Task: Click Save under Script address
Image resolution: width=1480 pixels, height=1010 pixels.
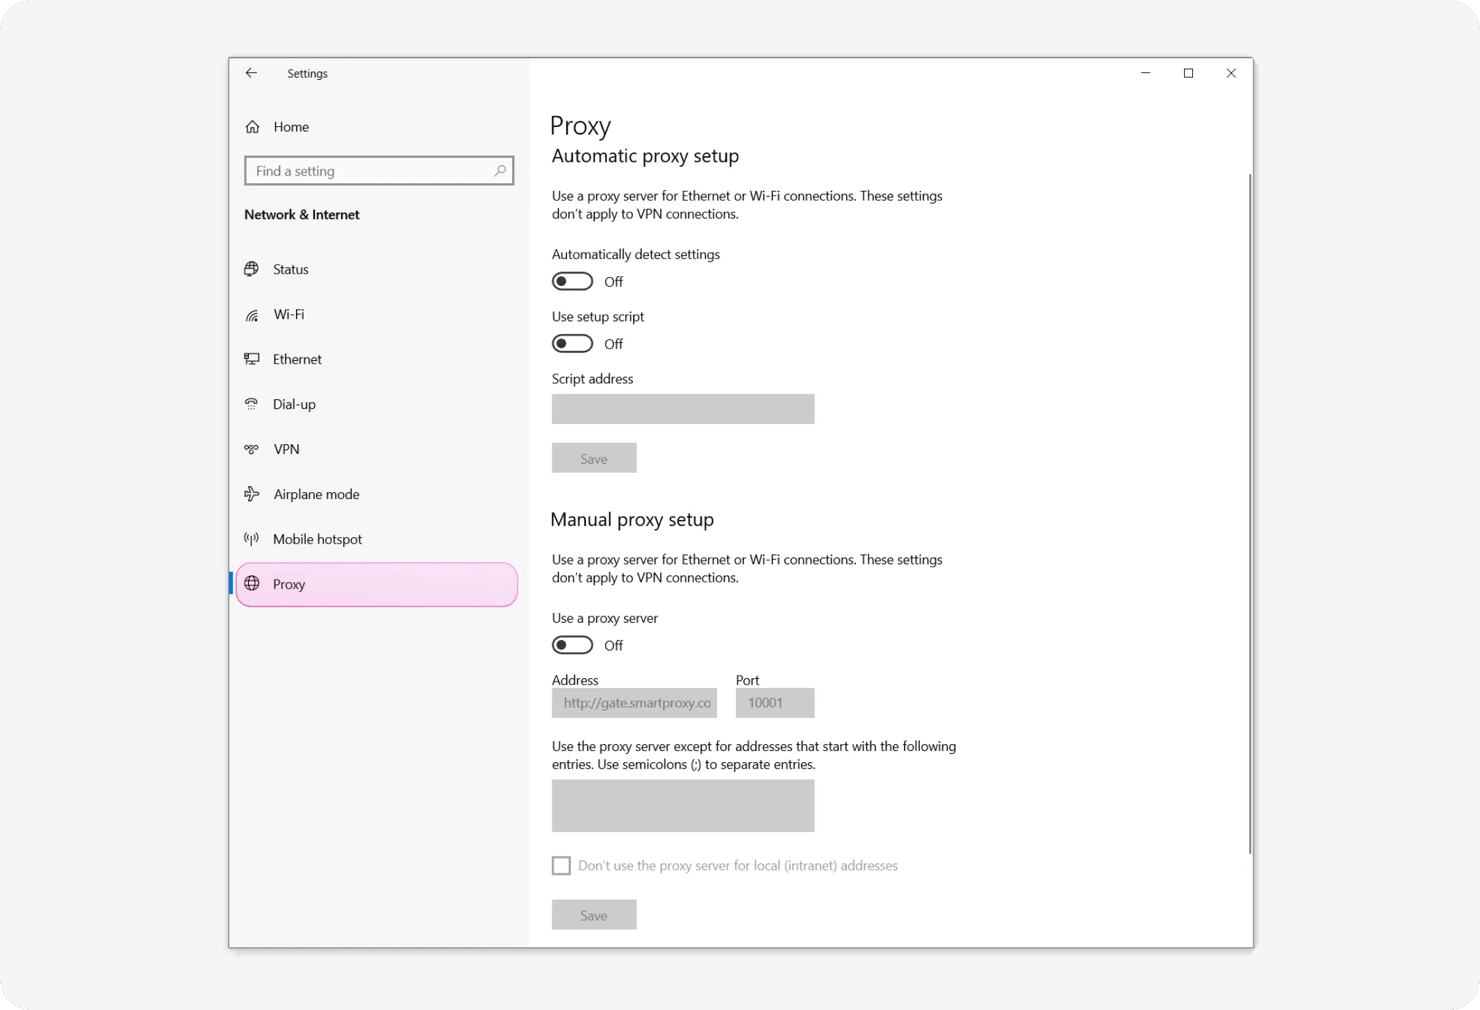Action: tap(594, 458)
